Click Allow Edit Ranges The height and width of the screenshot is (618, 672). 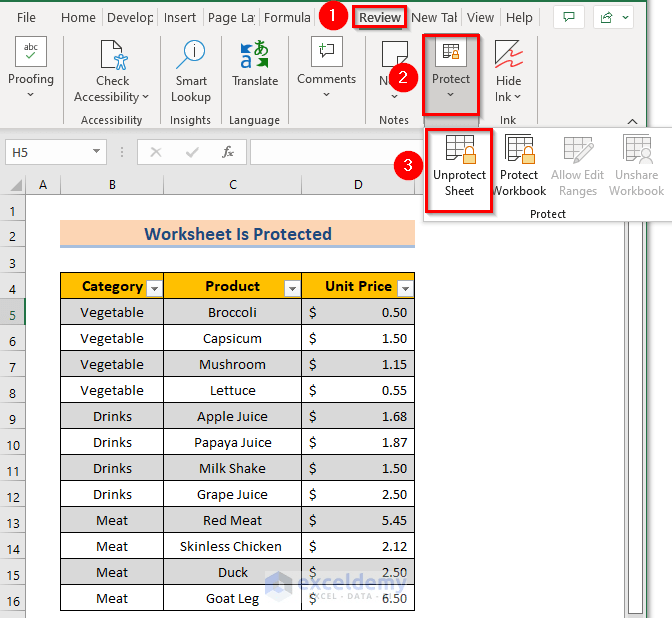point(577,166)
